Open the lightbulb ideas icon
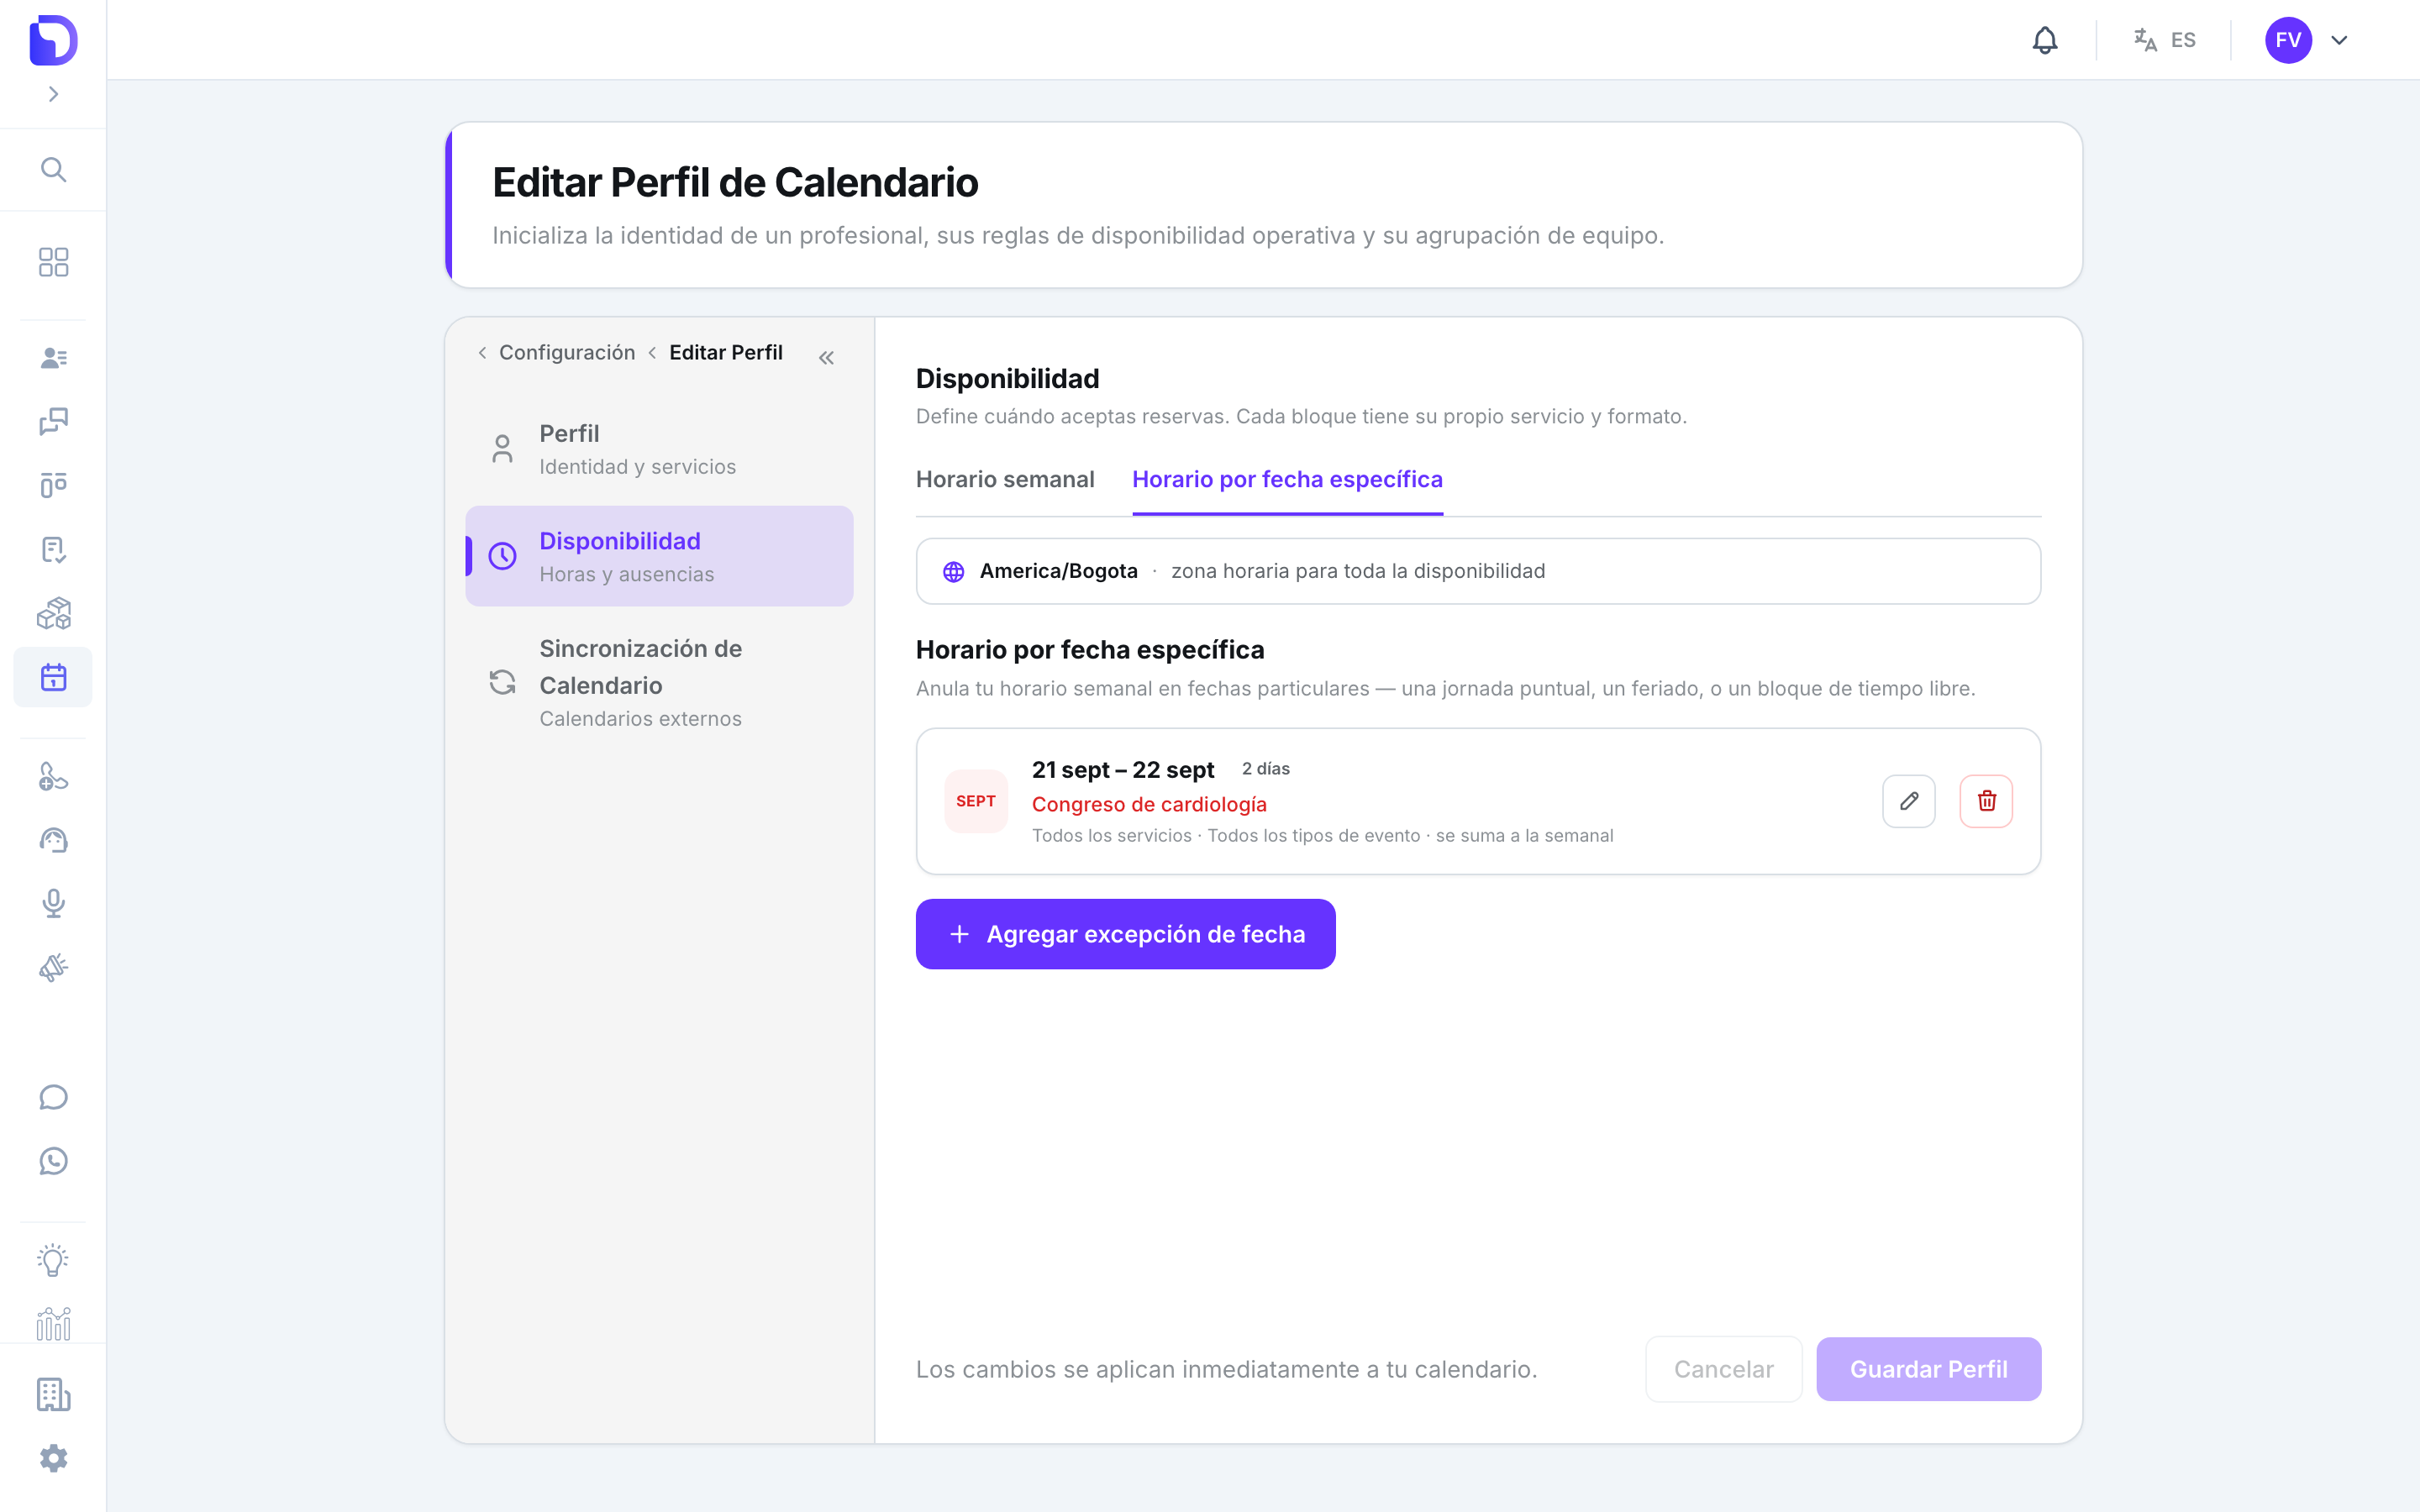Screen dimensions: 2420x1512 (x=53, y=1260)
